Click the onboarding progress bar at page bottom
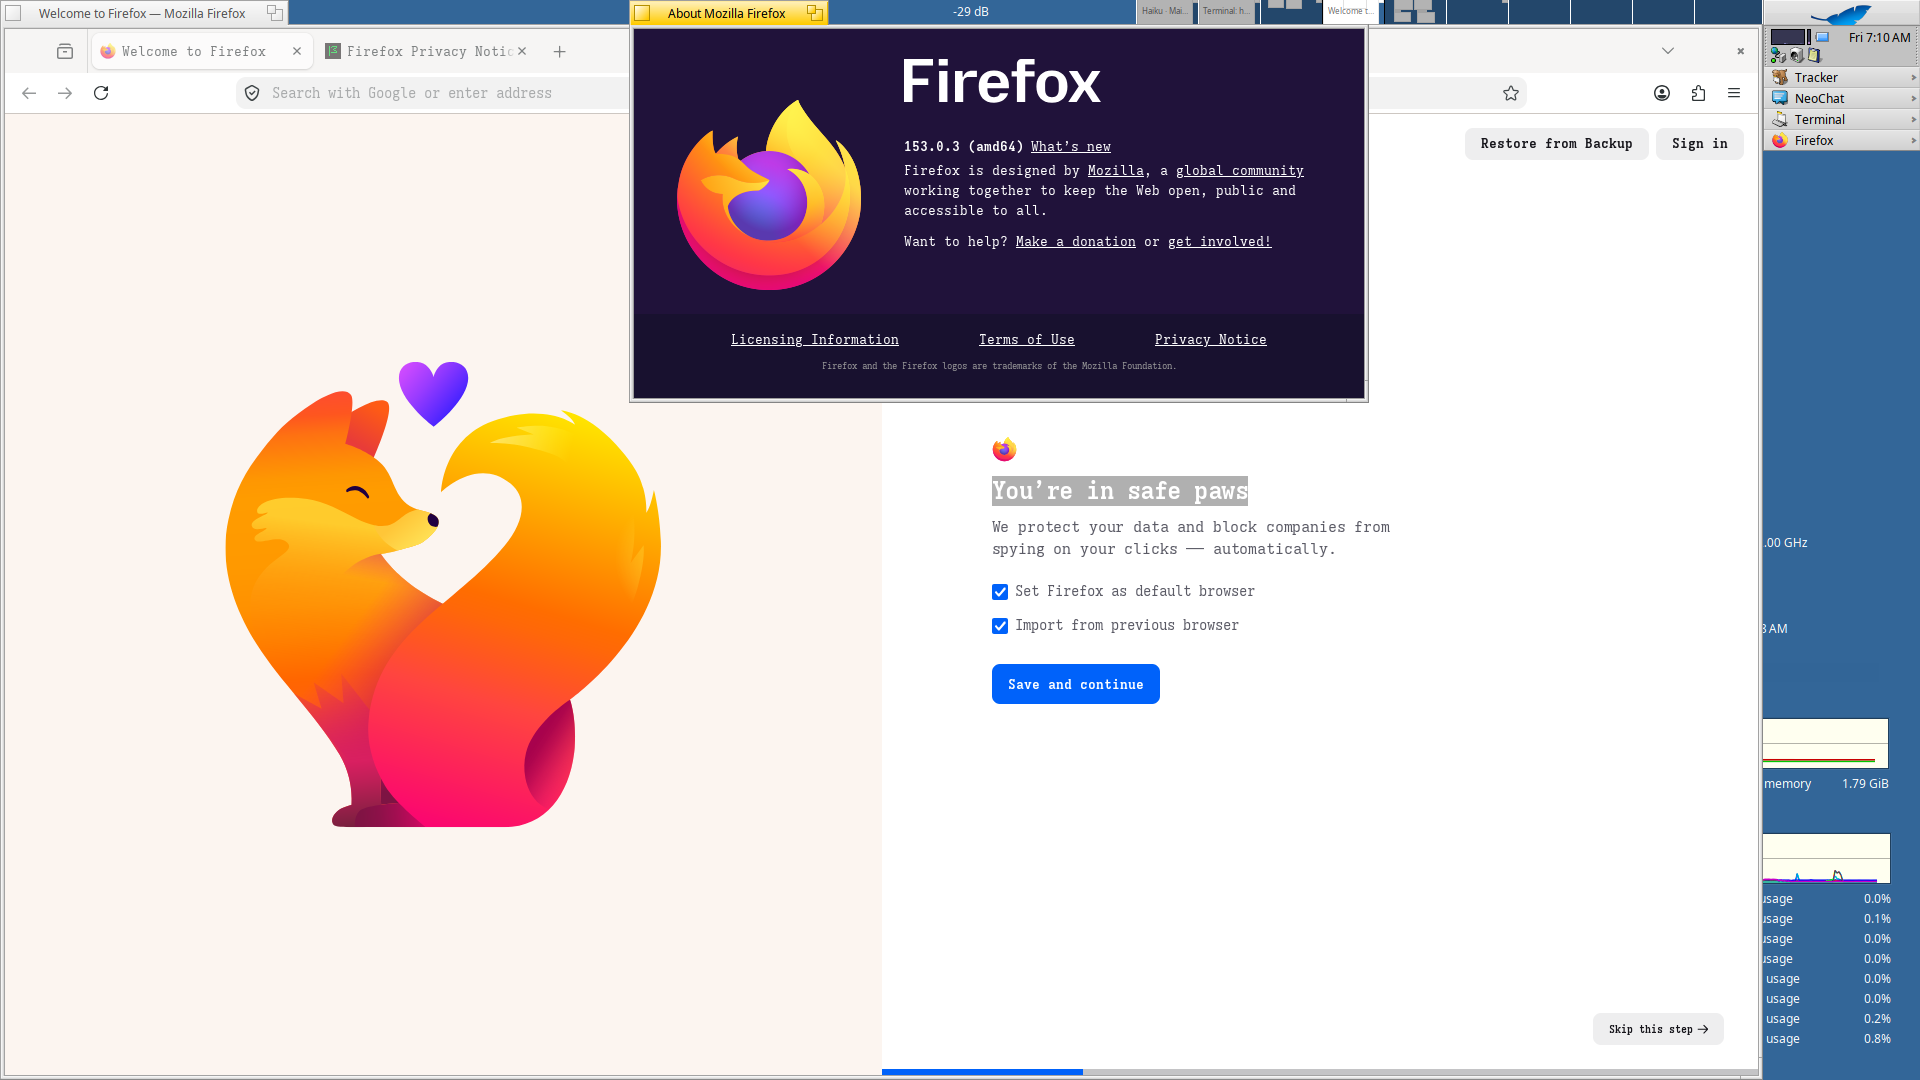1920x1080 pixels. 1319,1072
